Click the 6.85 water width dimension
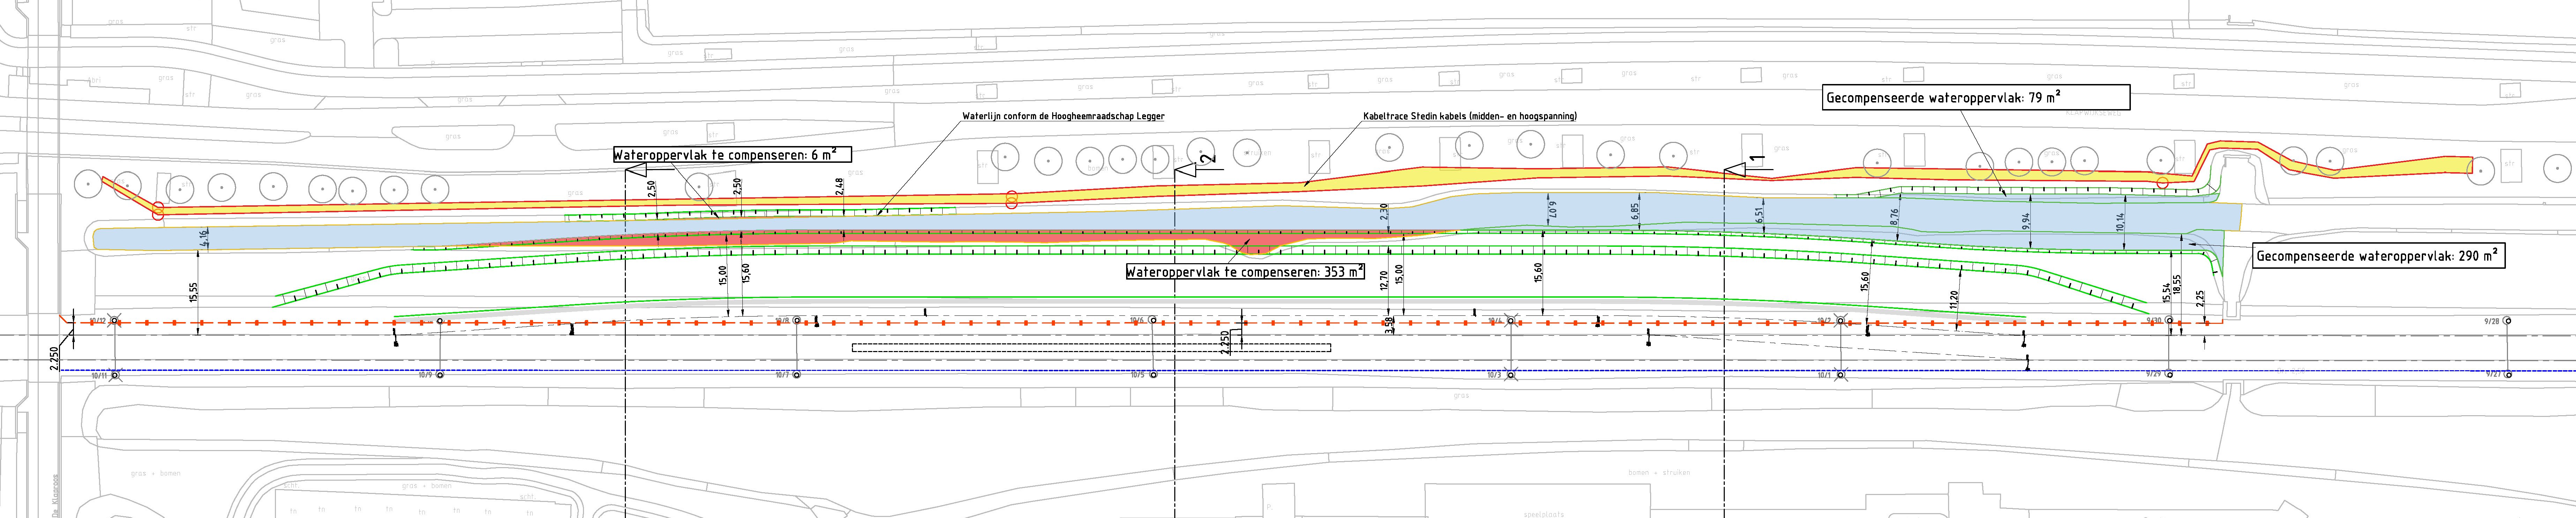Screen dimensions: 2576x518 (x=1635, y=211)
